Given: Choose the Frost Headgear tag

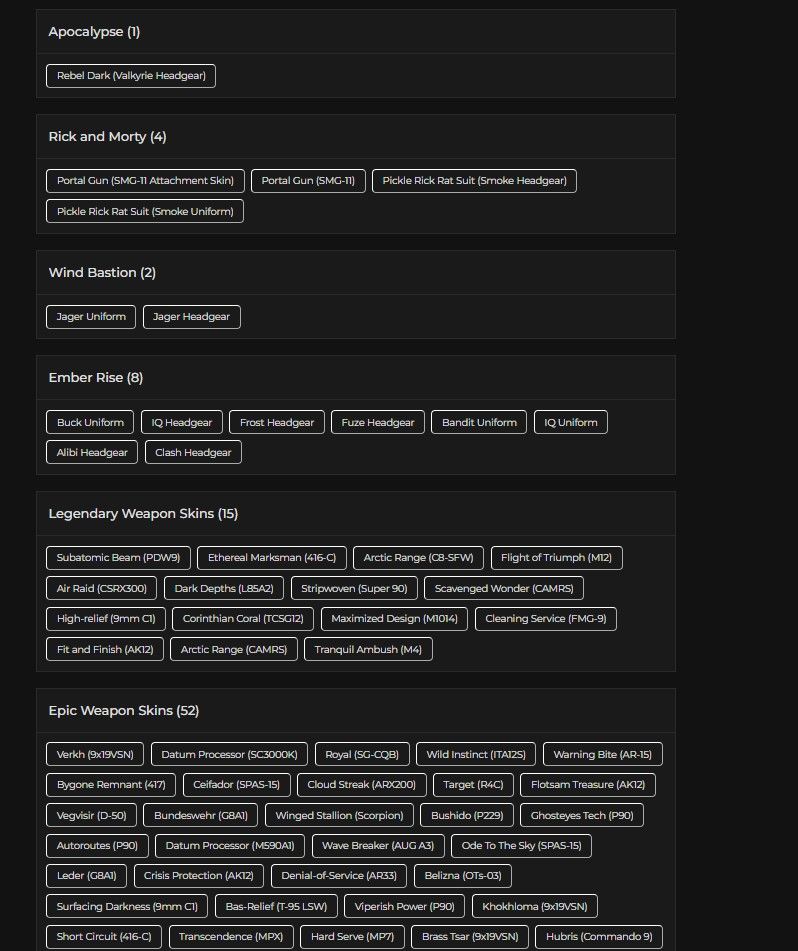Looking at the screenshot, I should point(277,422).
